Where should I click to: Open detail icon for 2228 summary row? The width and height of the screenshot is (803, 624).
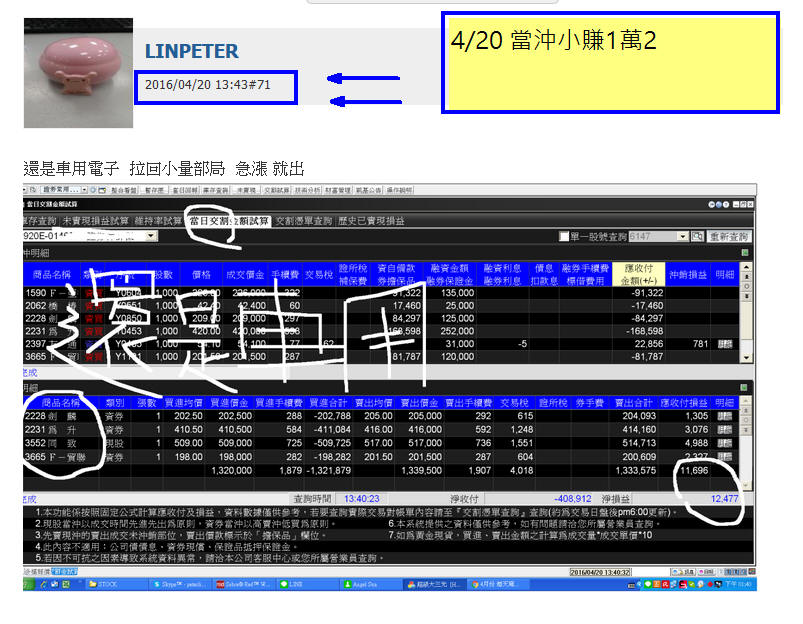pos(724,417)
